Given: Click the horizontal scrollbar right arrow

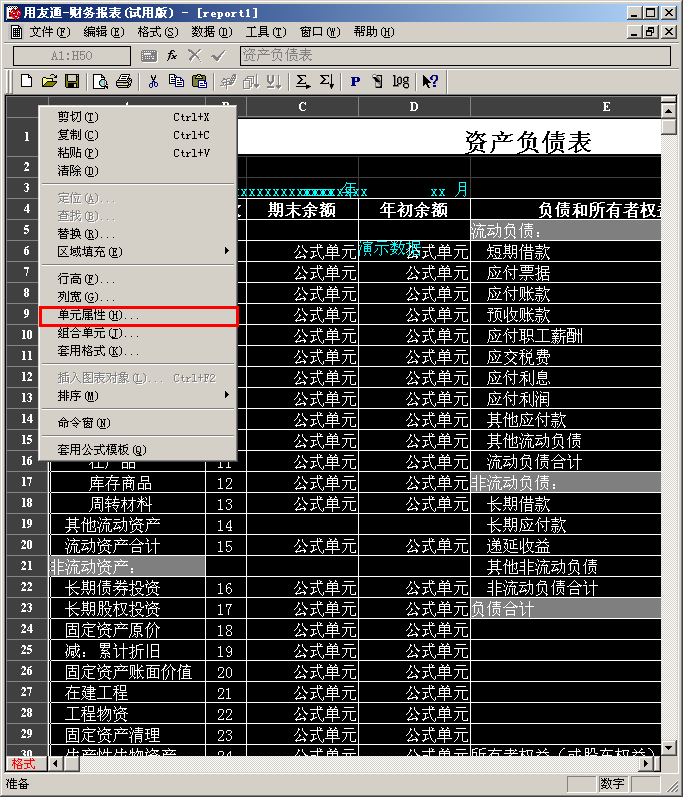Looking at the screenshot, I should point(646,763).
